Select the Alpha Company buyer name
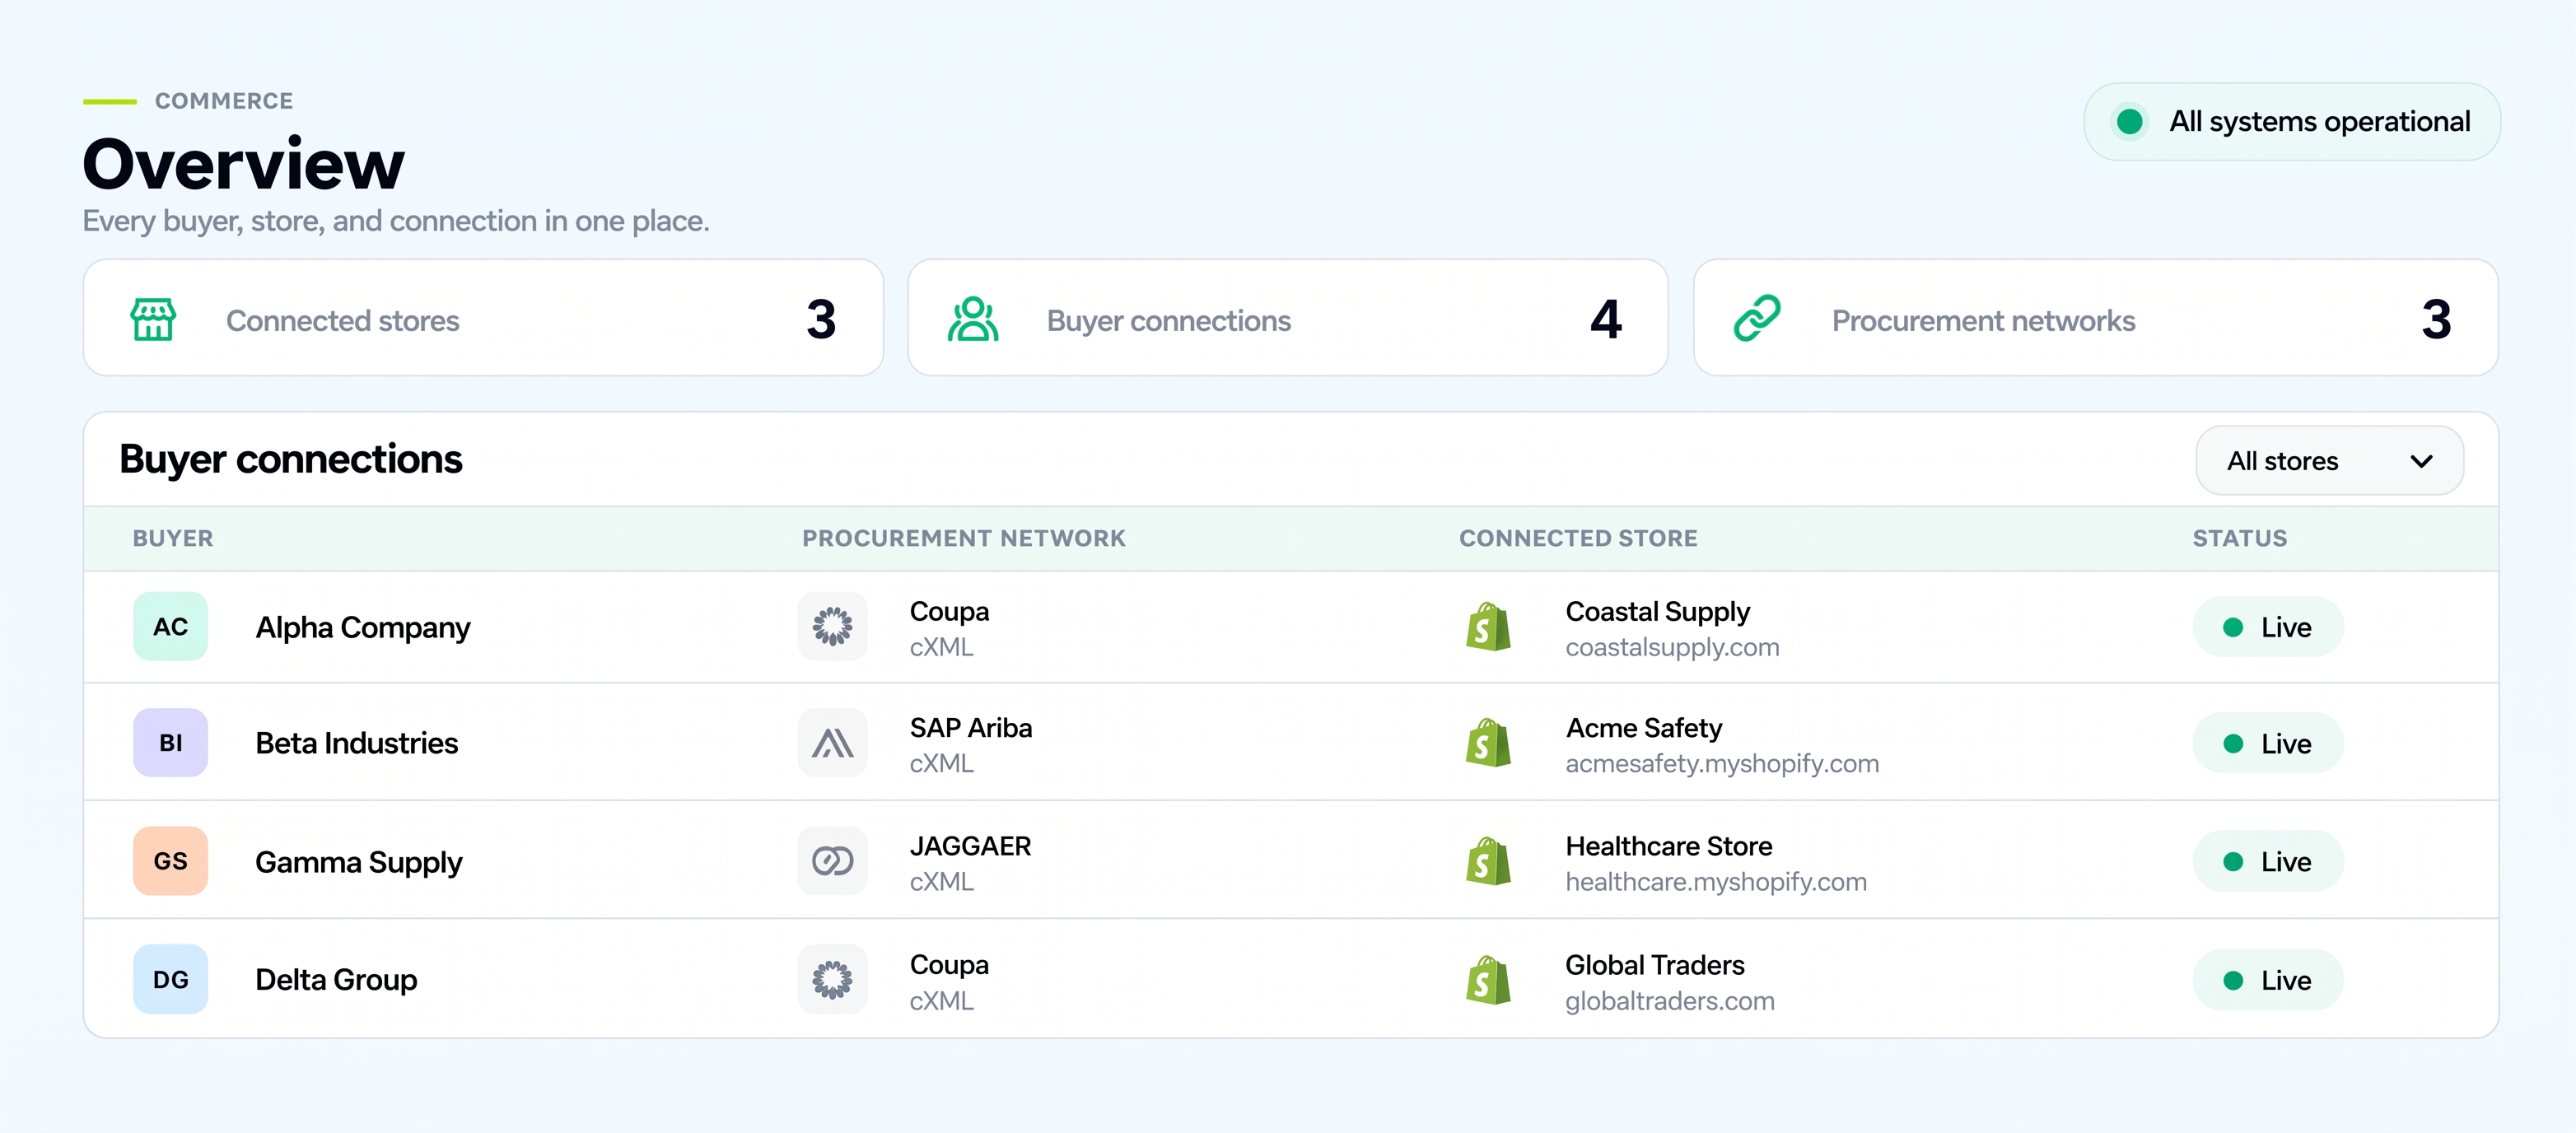This screenshot has width=2576, height=1133. (362, 628)
